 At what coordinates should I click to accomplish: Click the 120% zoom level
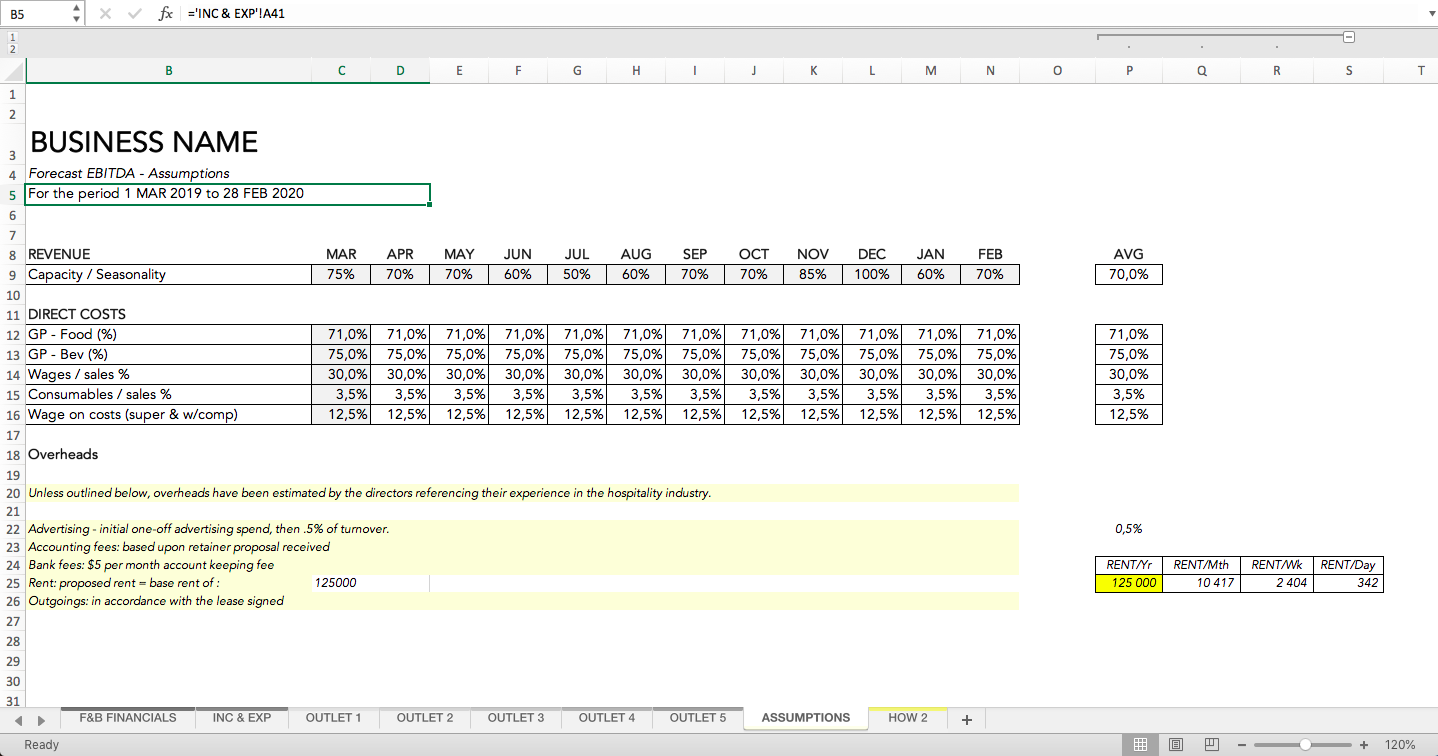click(x=1399, y=745)
